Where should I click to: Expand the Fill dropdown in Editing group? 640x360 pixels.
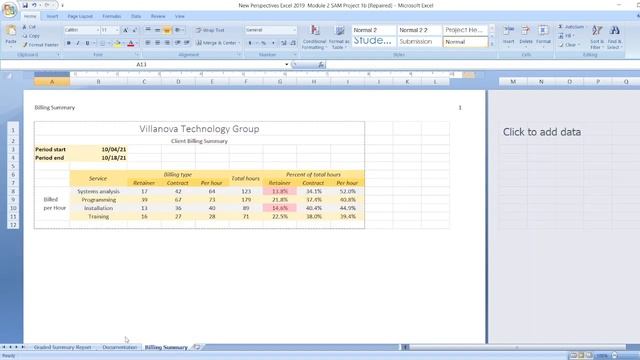click(x=573, y=36)
